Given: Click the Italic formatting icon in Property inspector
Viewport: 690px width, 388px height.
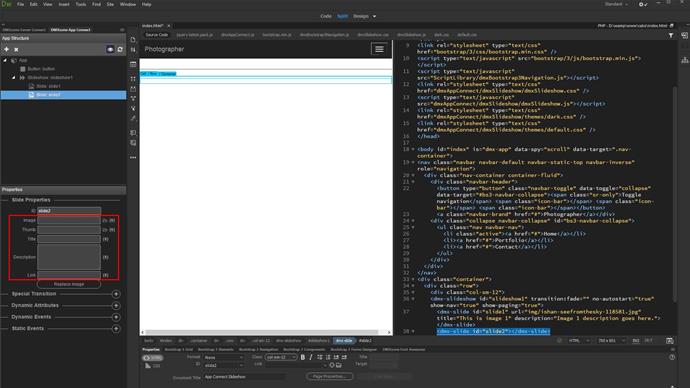Looking at the screenshot, I should (311, 357).
